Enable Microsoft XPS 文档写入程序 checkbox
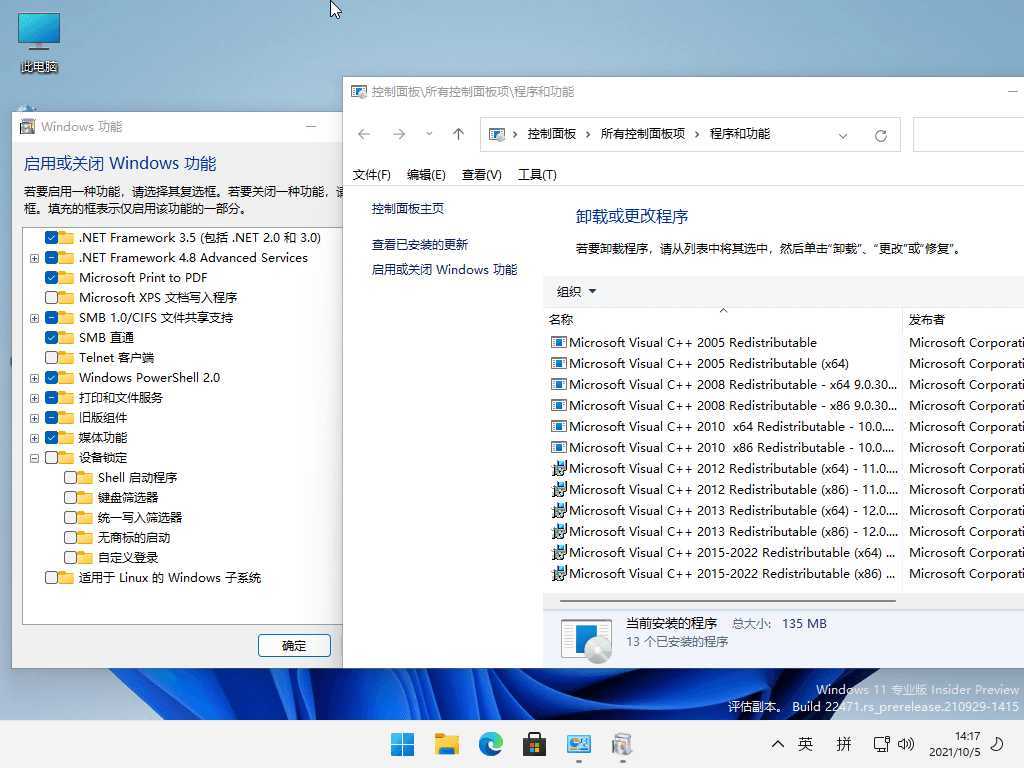 coord(52,298)
